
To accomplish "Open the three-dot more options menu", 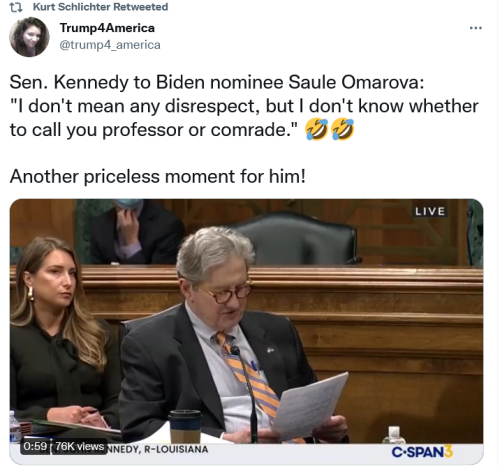I will tap(475, 28).
